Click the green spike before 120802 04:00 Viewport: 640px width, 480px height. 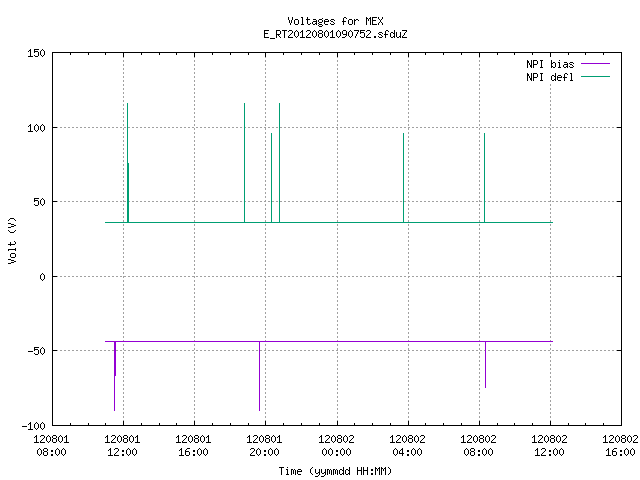pyautogui.click(x=403, y=178)
